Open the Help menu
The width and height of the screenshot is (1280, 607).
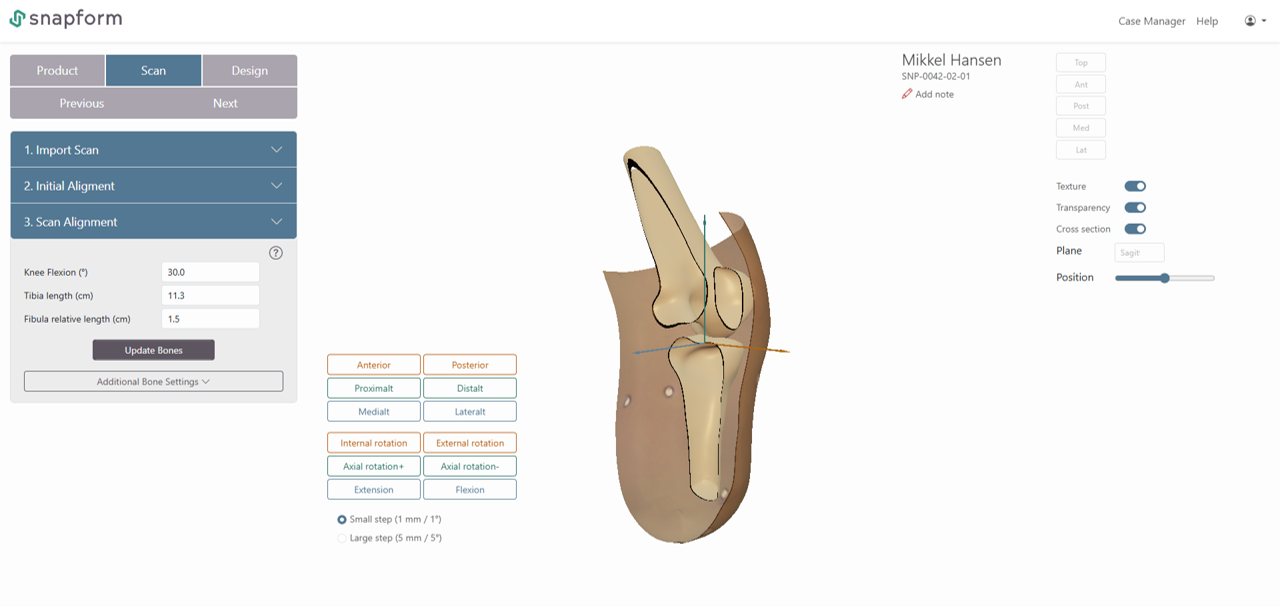tap(1207, 21)
